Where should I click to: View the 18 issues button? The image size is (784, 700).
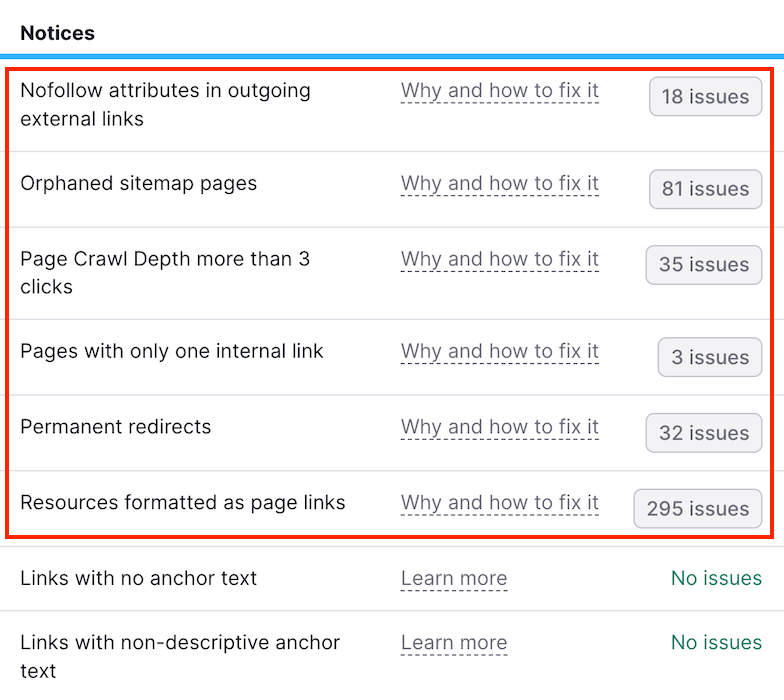point(705,97)
